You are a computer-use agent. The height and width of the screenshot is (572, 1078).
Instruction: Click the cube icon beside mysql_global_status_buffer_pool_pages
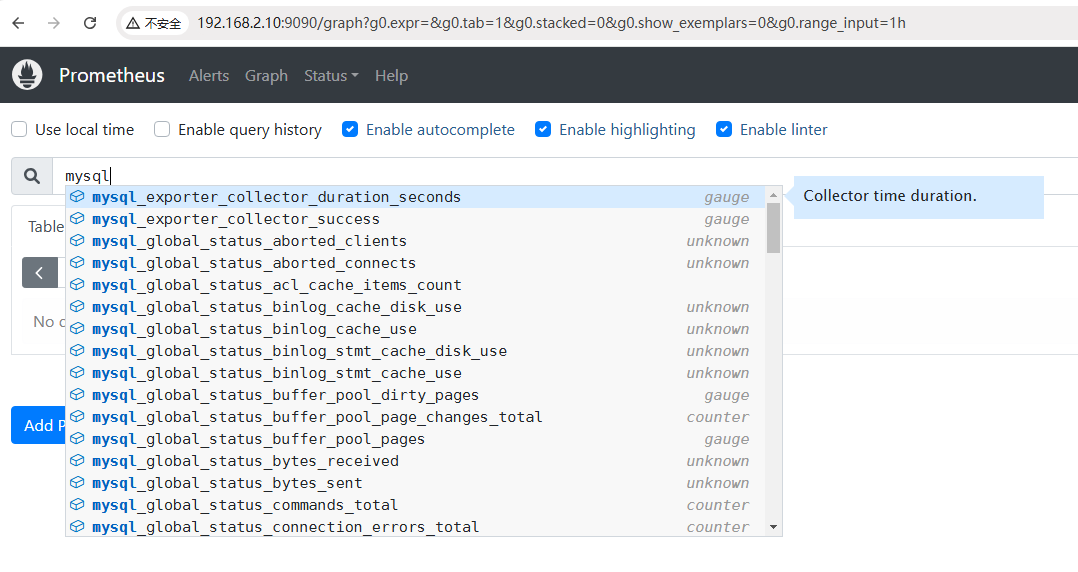(x=77, y=439)
